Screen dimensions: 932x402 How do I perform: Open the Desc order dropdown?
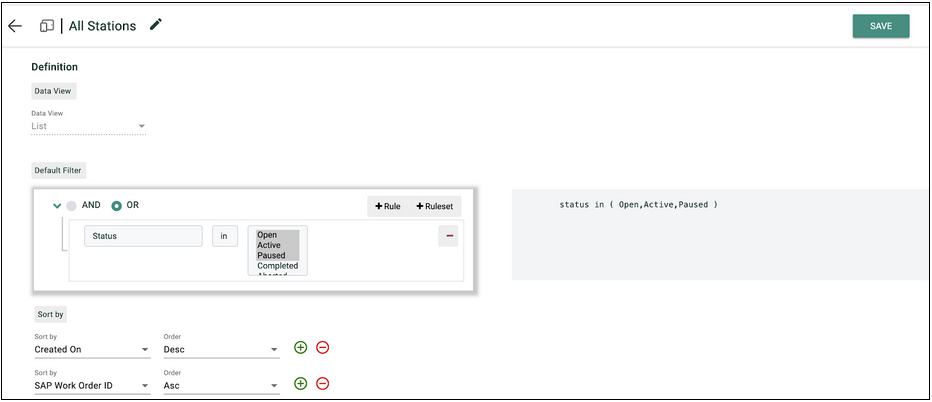(x=221, y=350)
